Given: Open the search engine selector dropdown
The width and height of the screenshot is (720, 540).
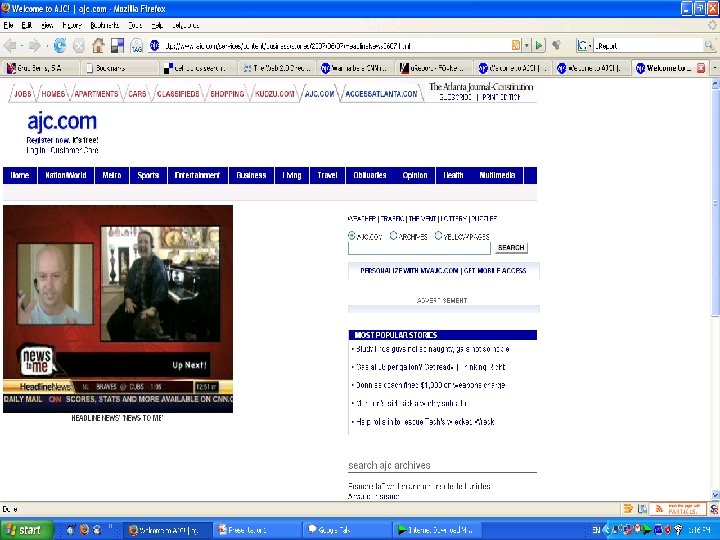Looking at the screenshot, I should pyautogui.click(x=590, y=45).
